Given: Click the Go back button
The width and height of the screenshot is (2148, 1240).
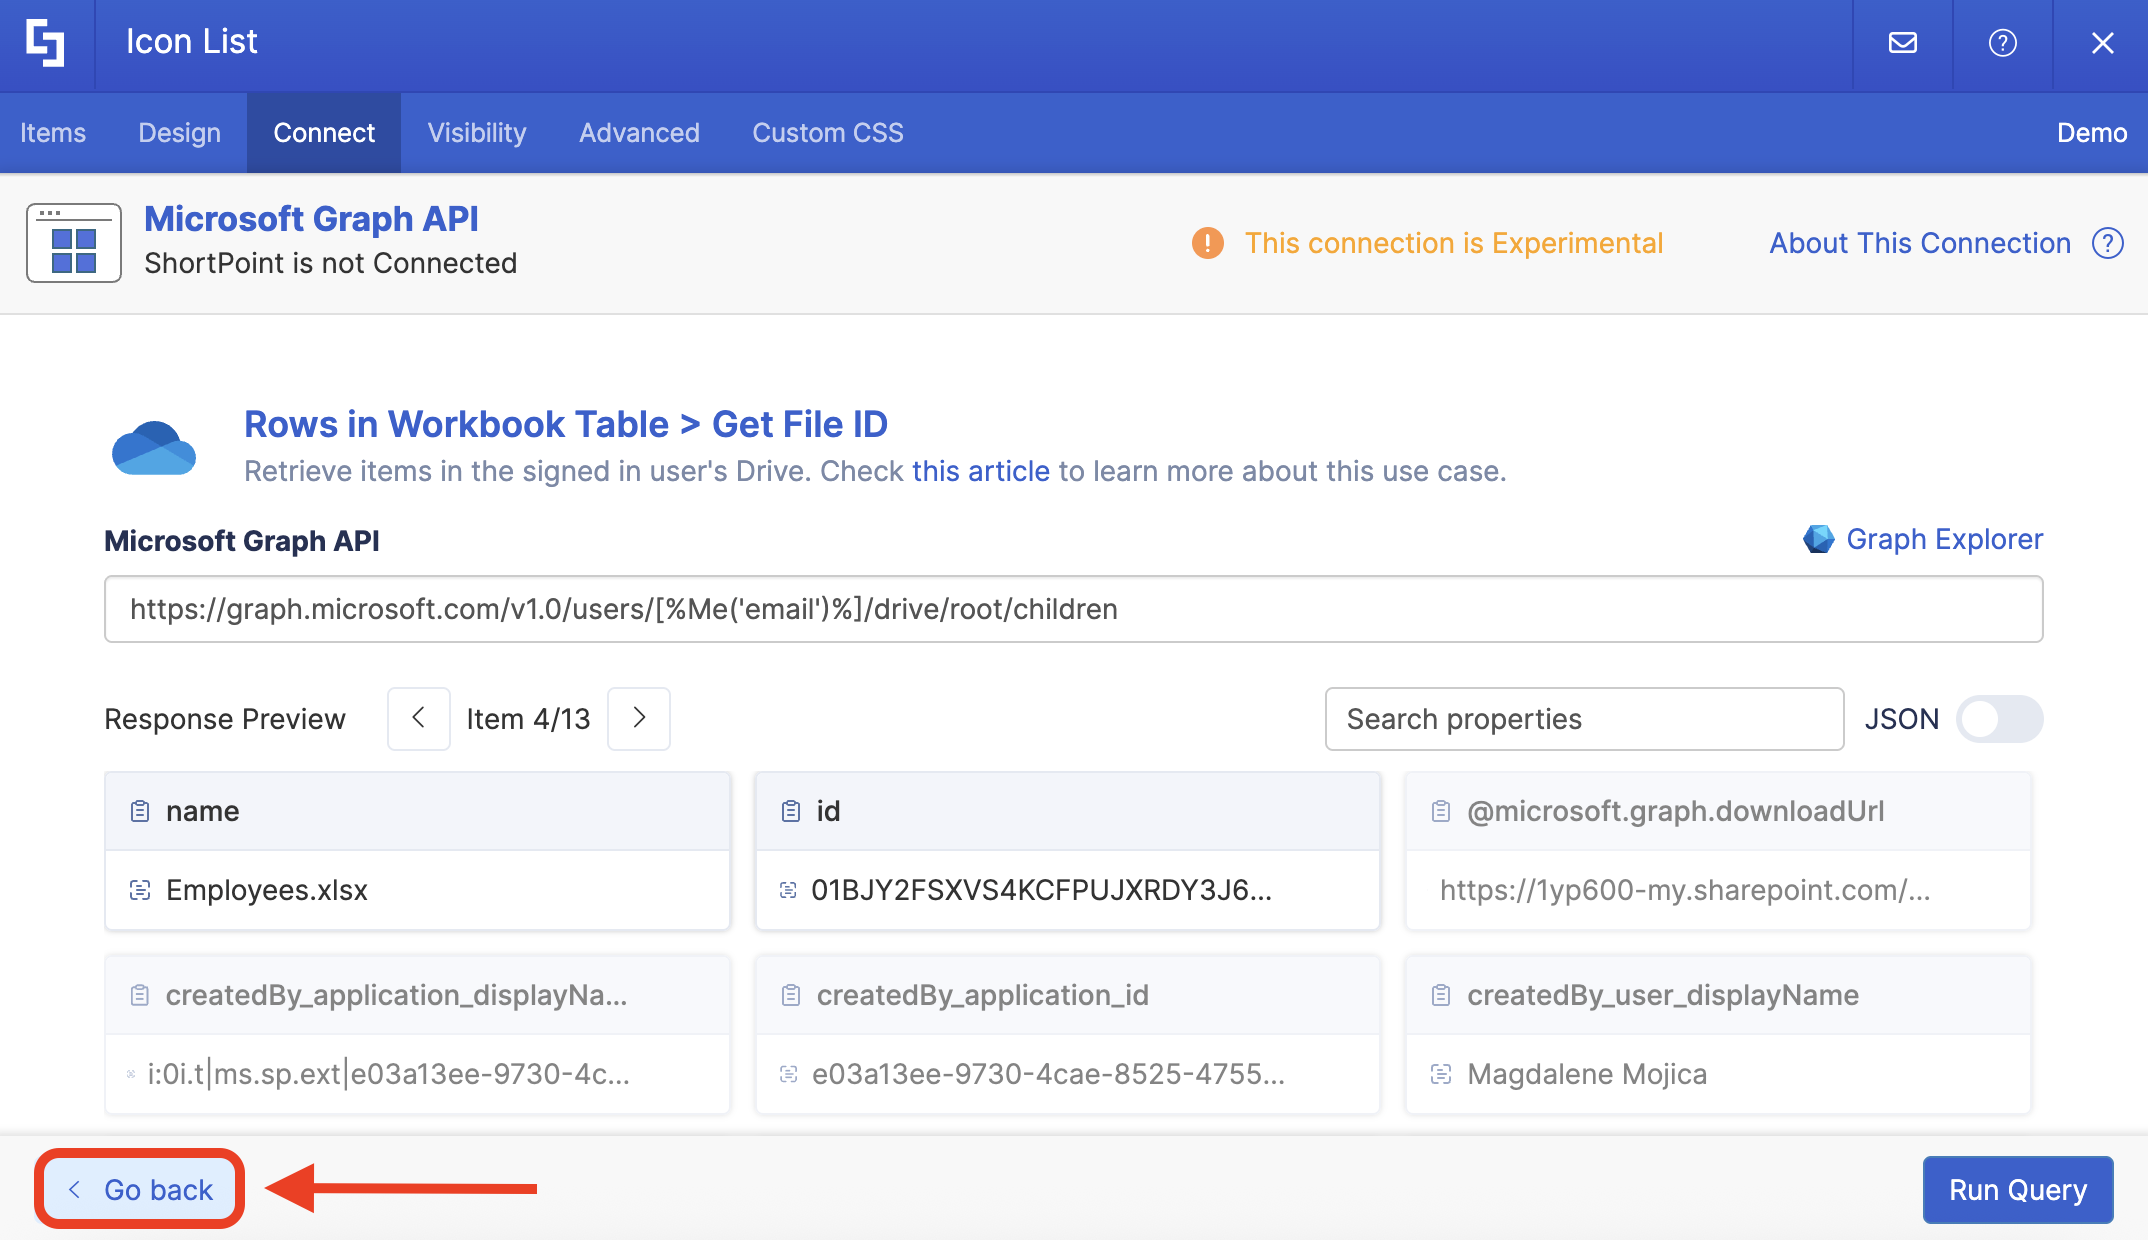Looking at the screenshot, I should [140, 1189].
